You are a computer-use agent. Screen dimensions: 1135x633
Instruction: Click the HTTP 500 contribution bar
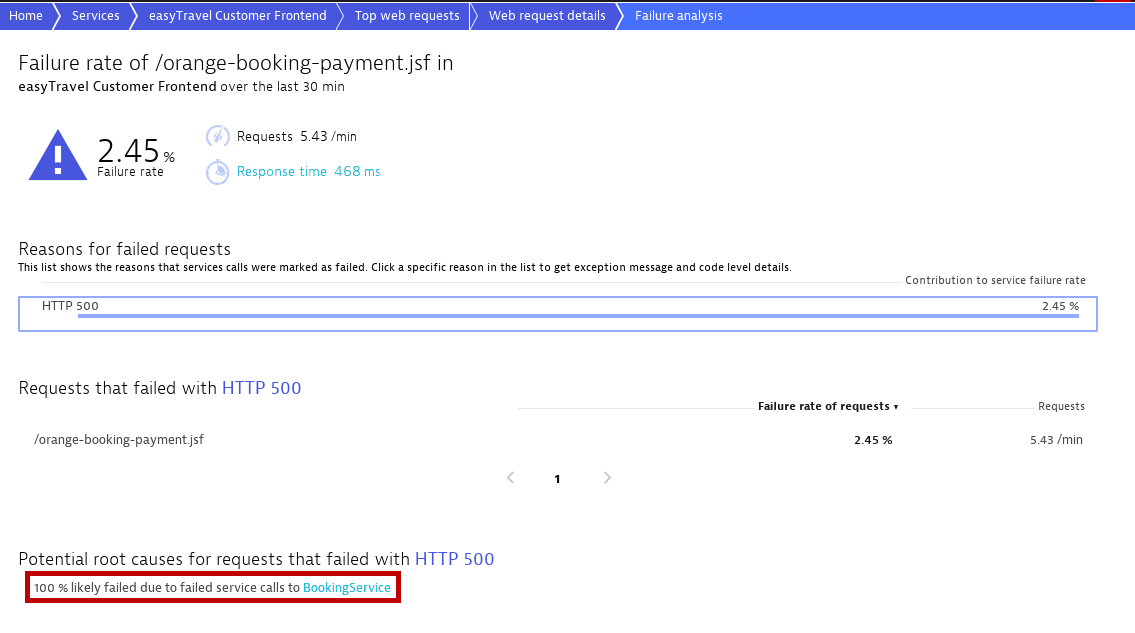tap(578, 316)
